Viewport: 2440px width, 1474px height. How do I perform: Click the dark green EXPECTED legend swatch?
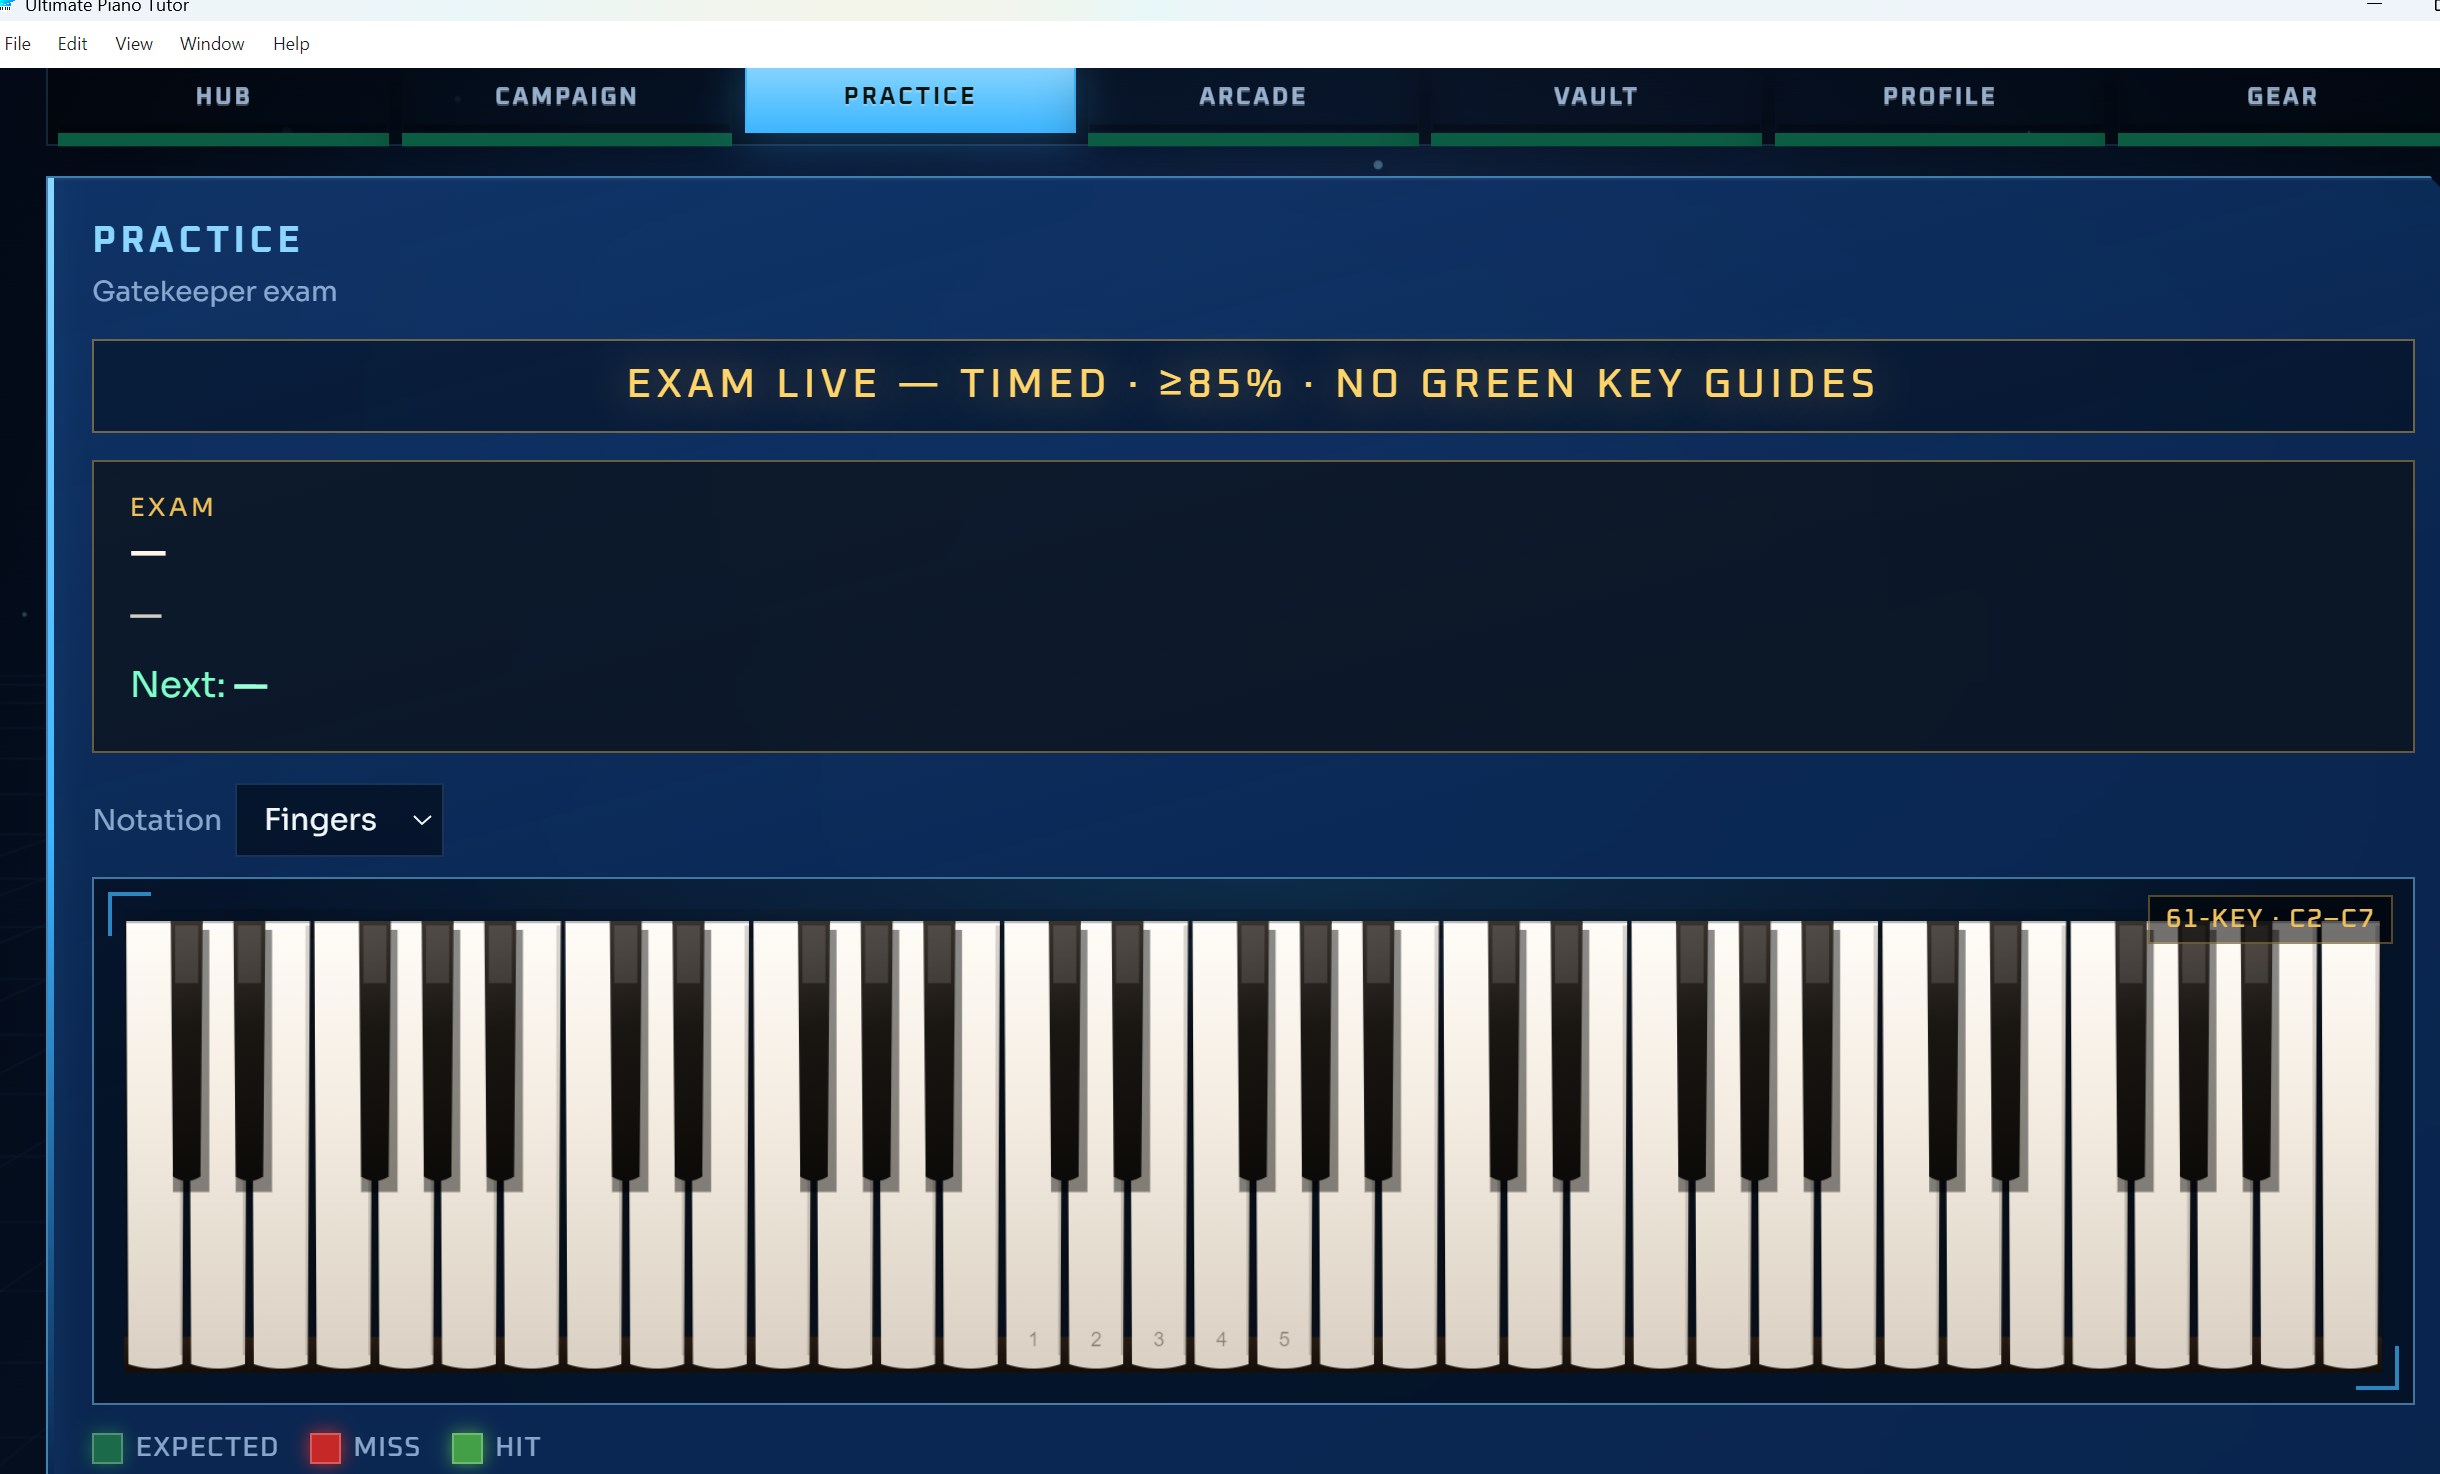(x=107, y=1447)
